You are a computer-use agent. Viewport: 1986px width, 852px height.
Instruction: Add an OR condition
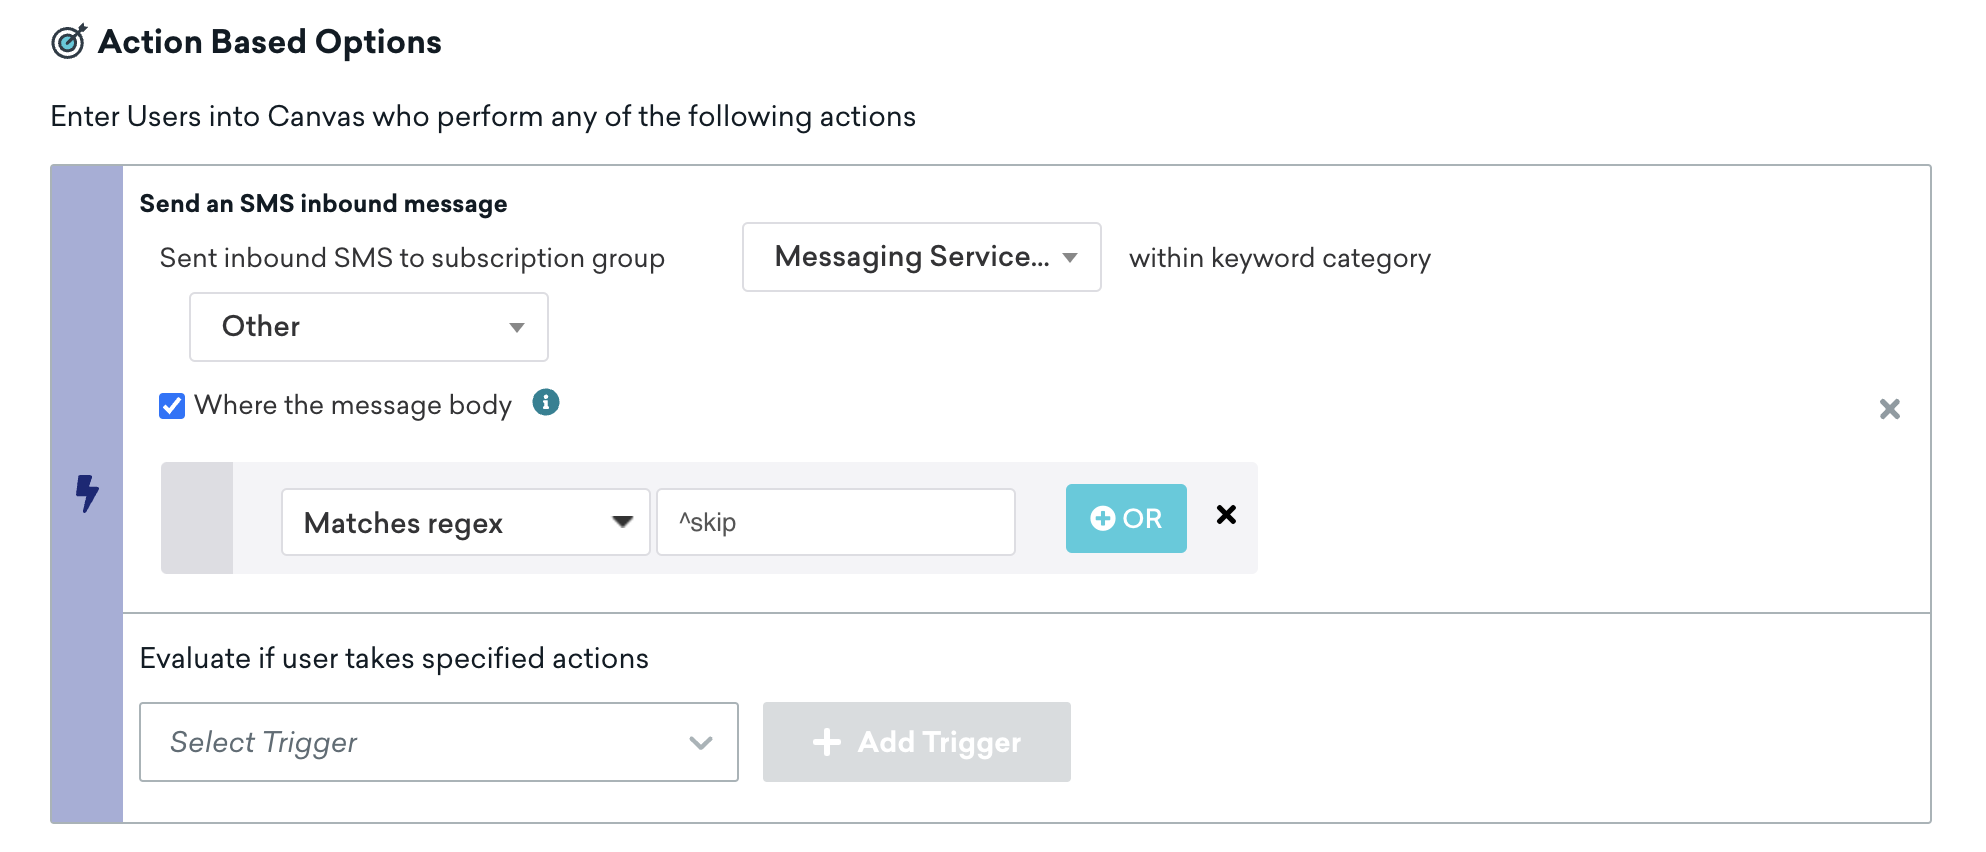click(x=1126, y=518)
